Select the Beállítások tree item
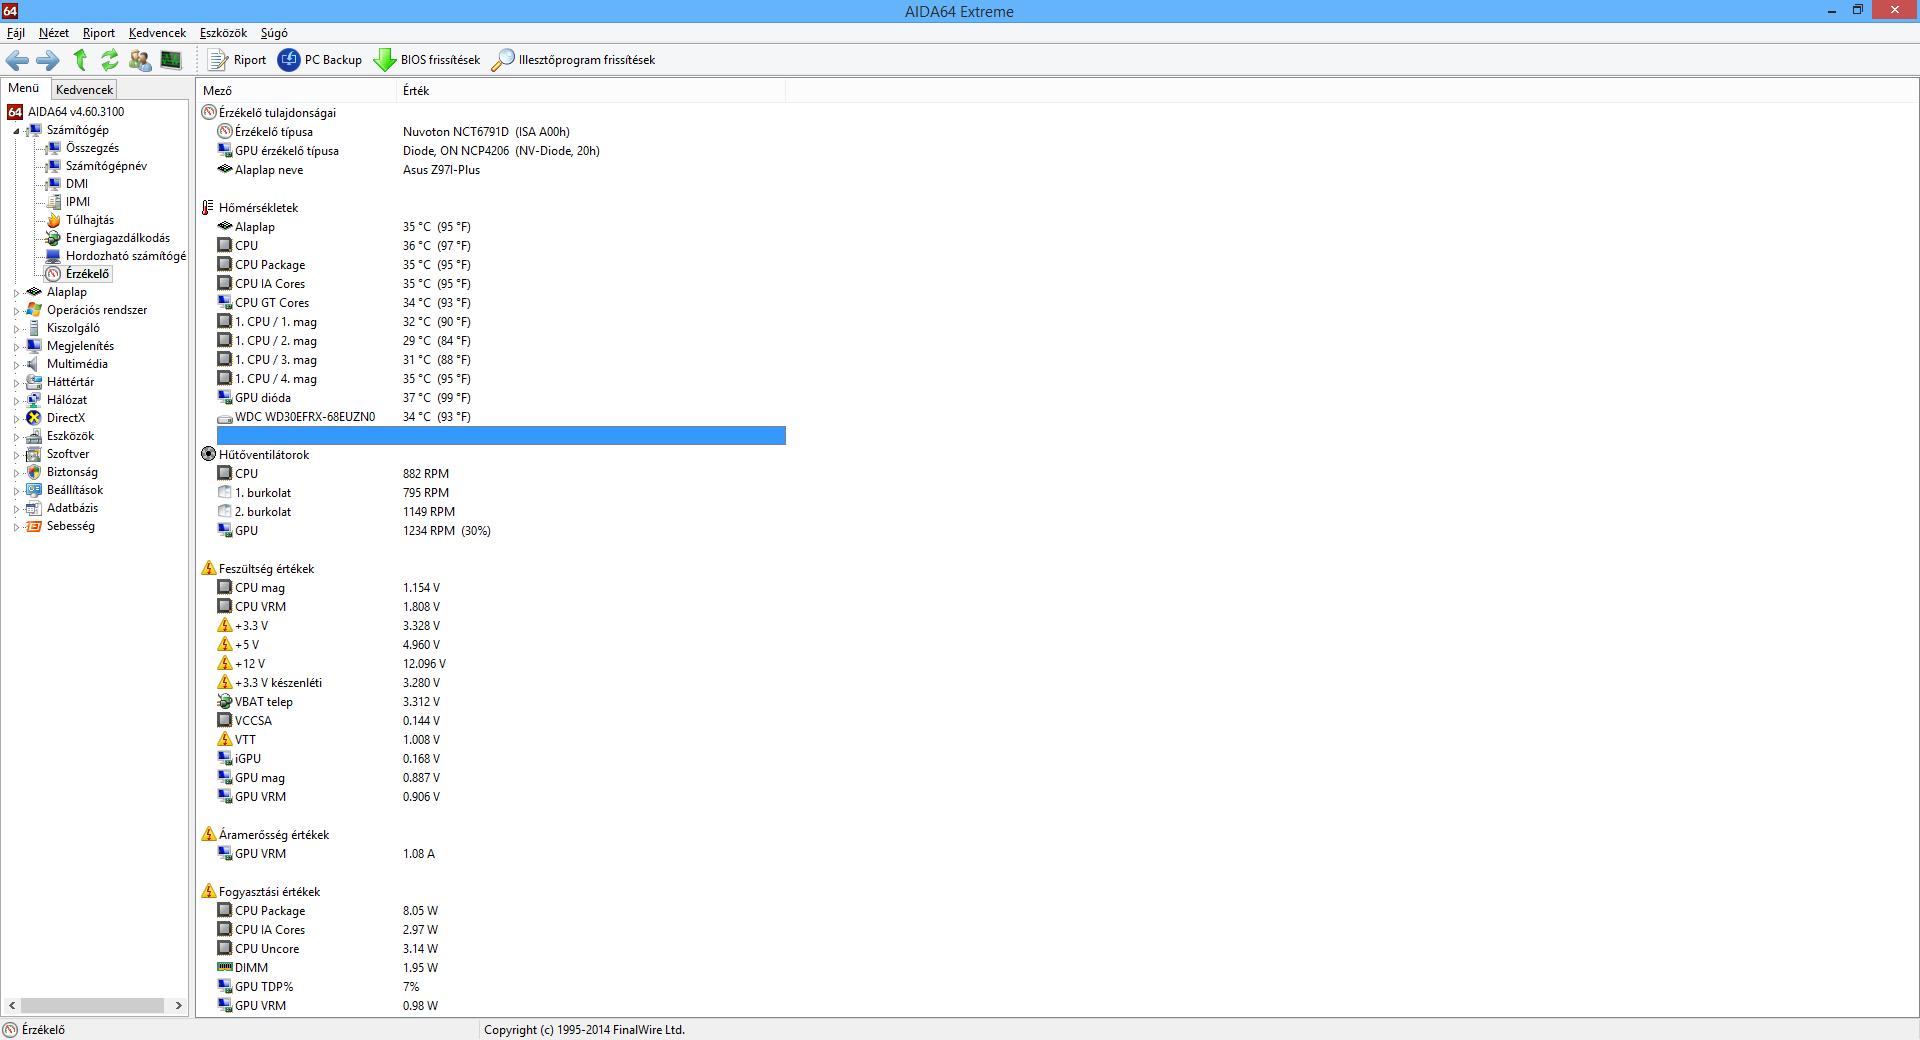Screen dimensions: 1920x1040 pos(75,490)
